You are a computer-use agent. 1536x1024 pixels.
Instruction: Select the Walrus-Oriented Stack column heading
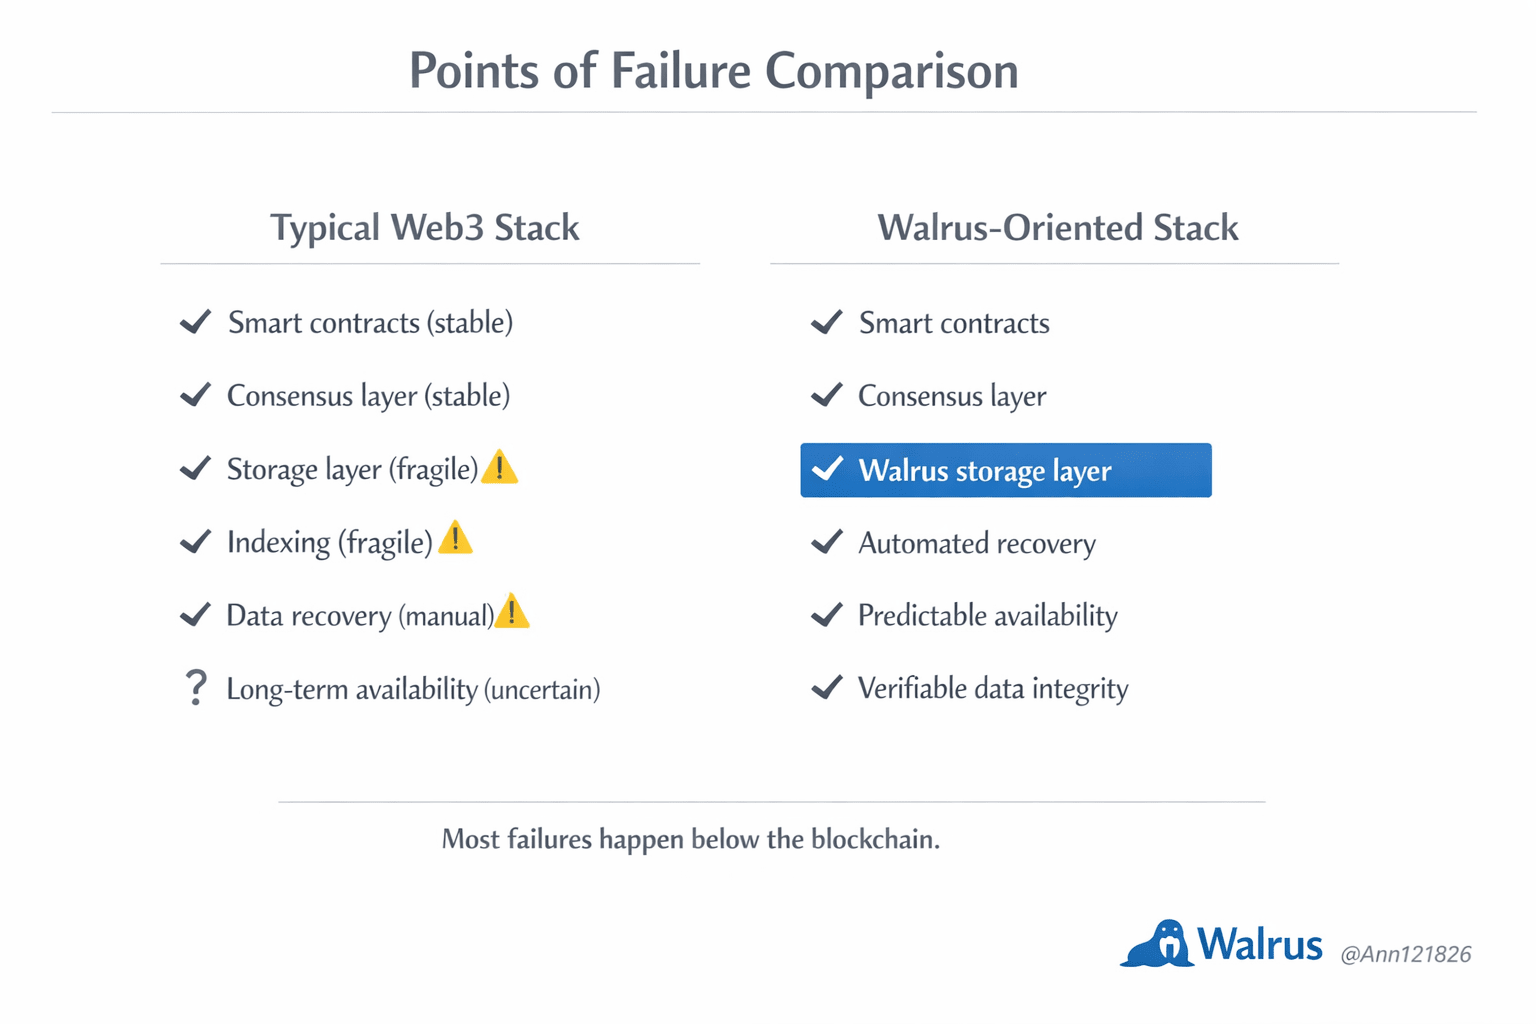point(1057,228)
